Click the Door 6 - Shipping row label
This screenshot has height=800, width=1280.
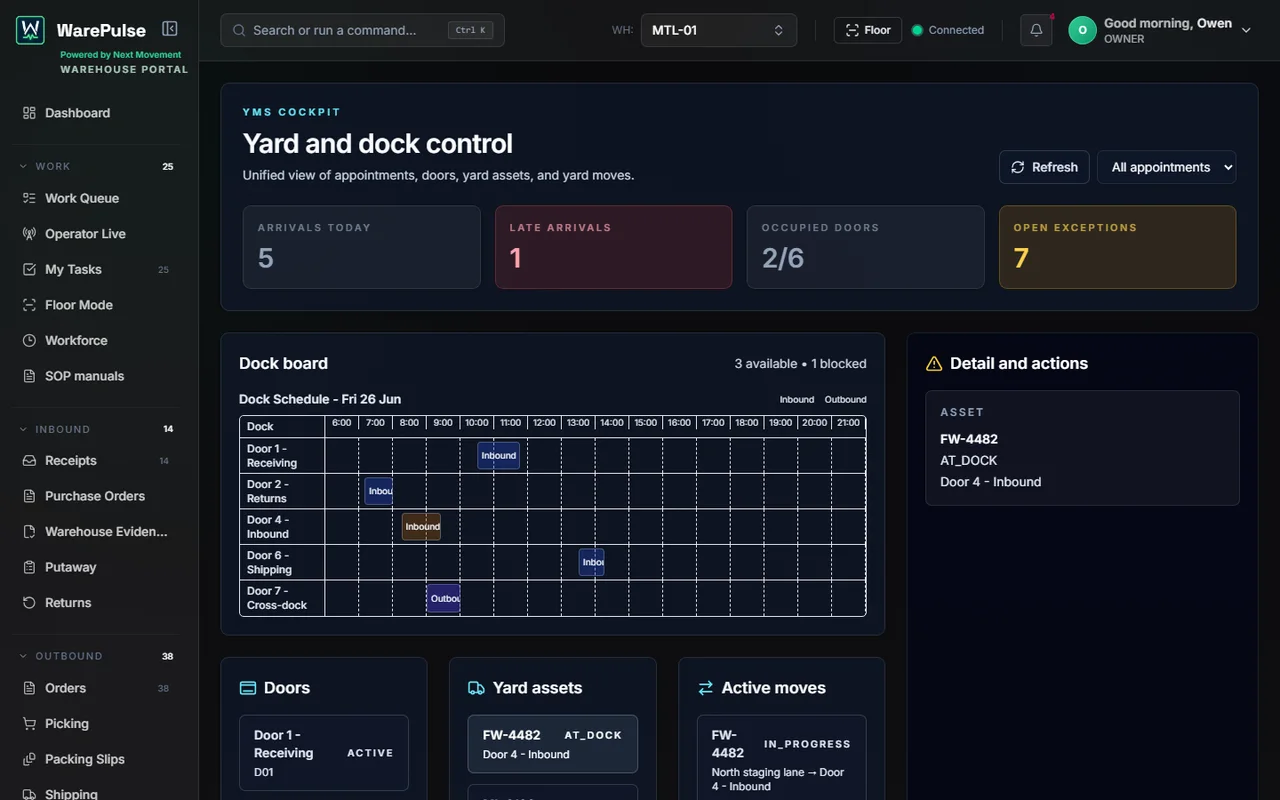click(x=270, y=562)
